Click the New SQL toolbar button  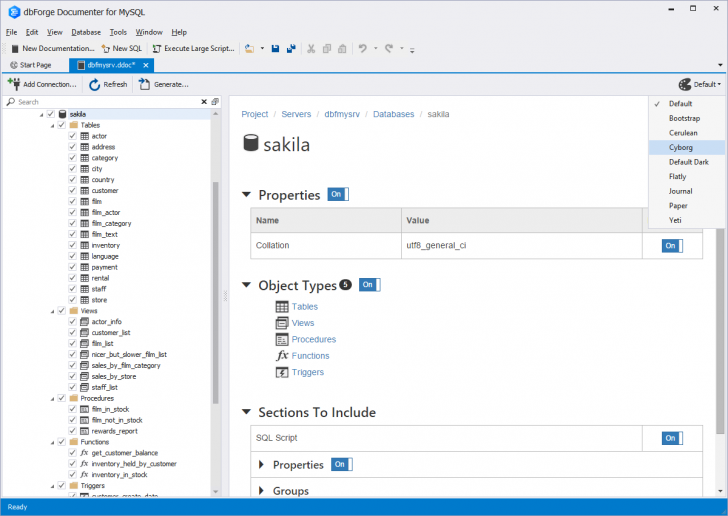[x=122, y=48]
